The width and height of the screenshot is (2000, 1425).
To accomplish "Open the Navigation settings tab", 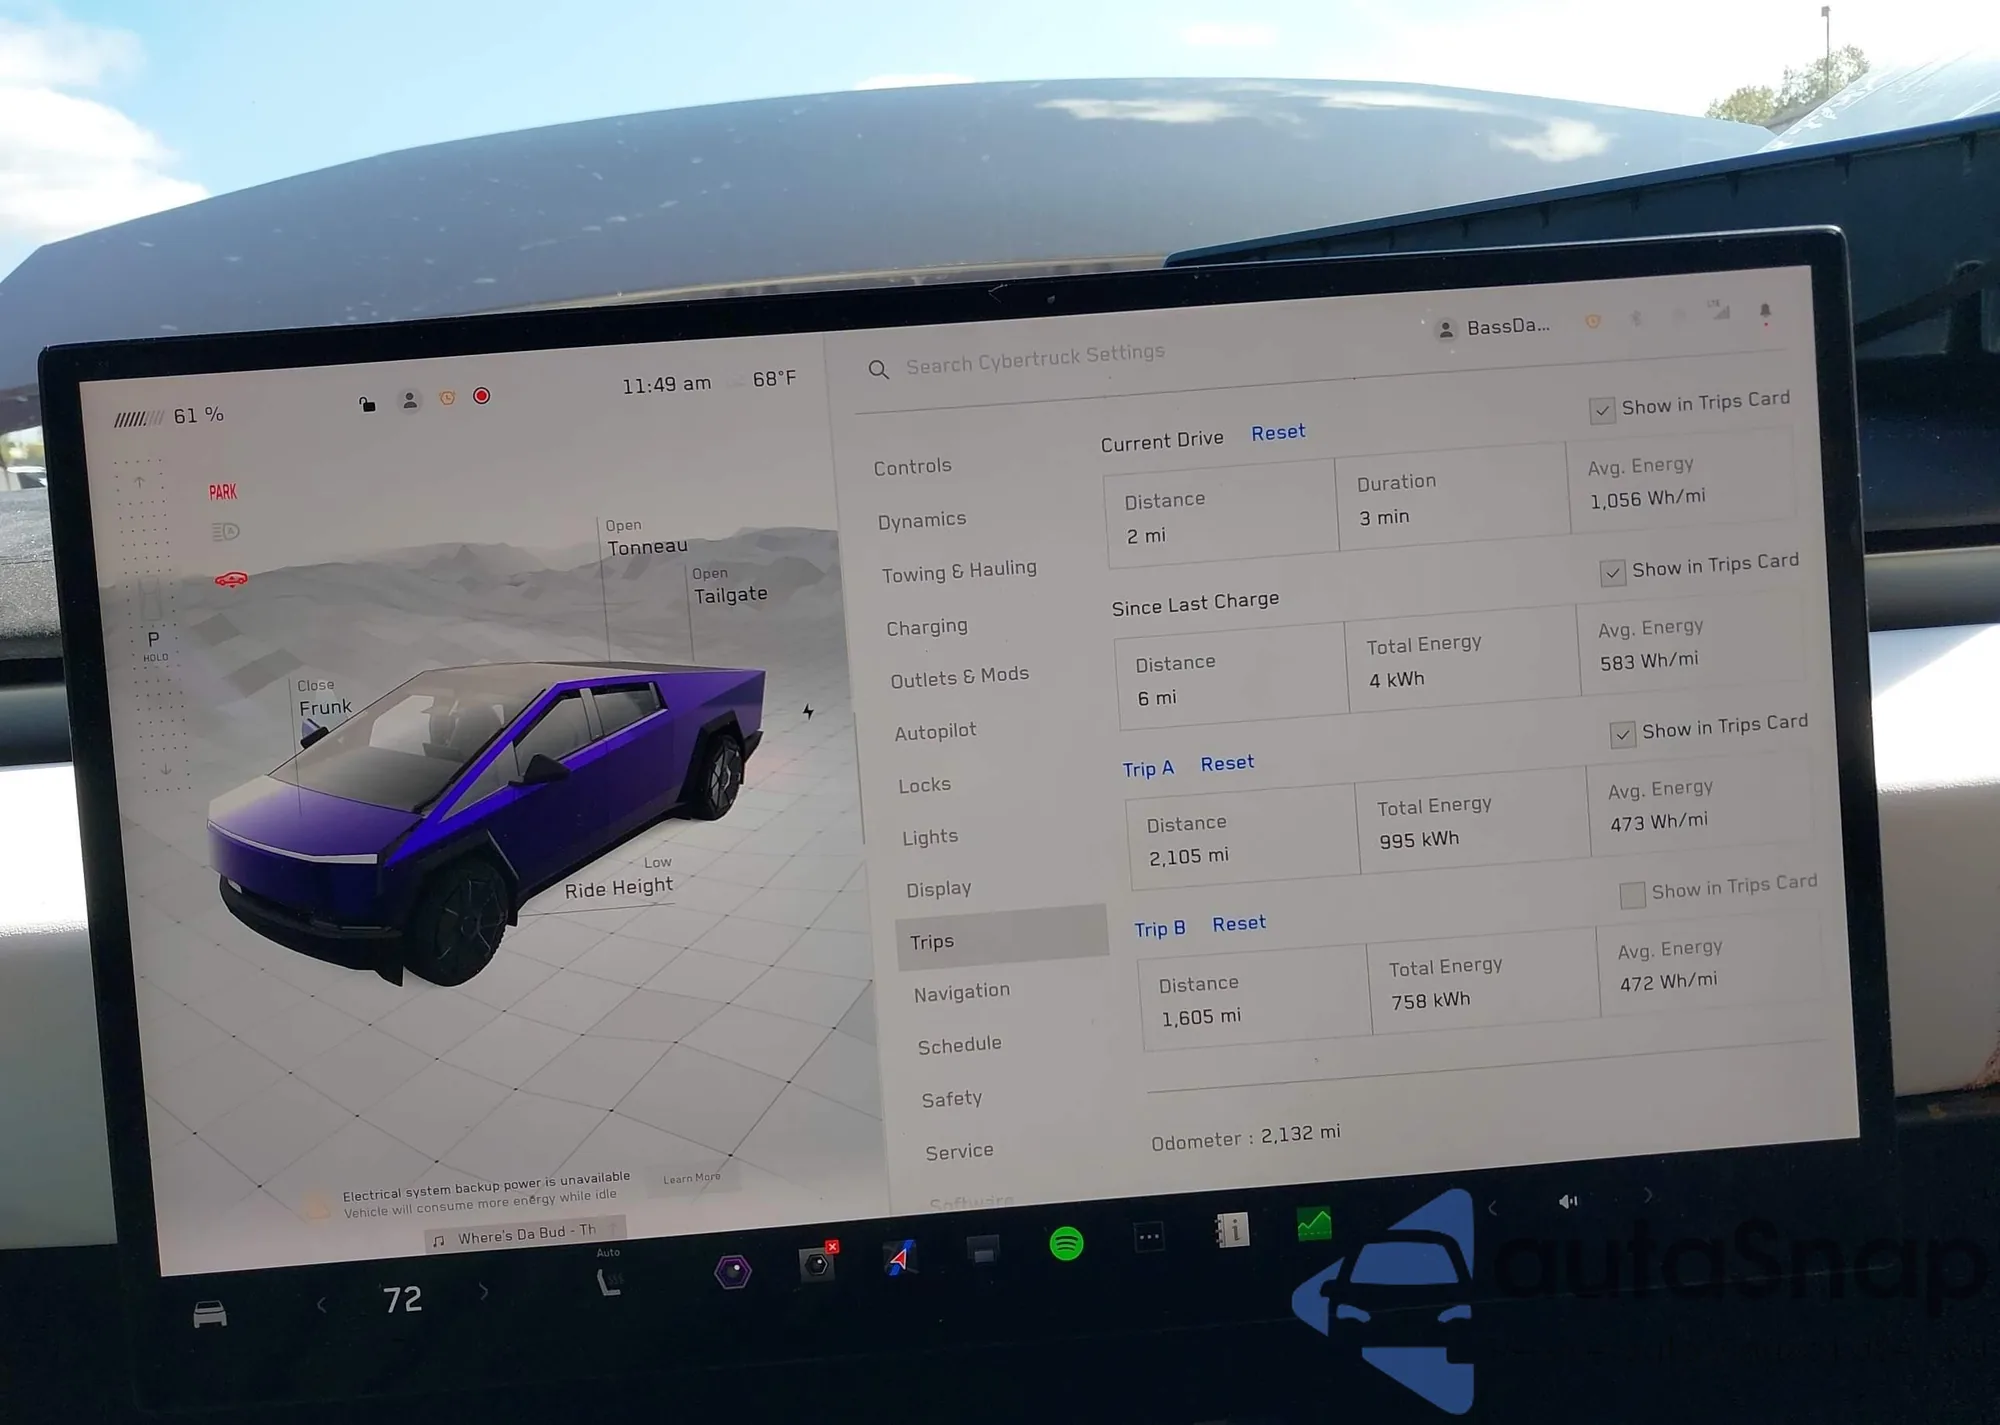I will coord(962,992).
